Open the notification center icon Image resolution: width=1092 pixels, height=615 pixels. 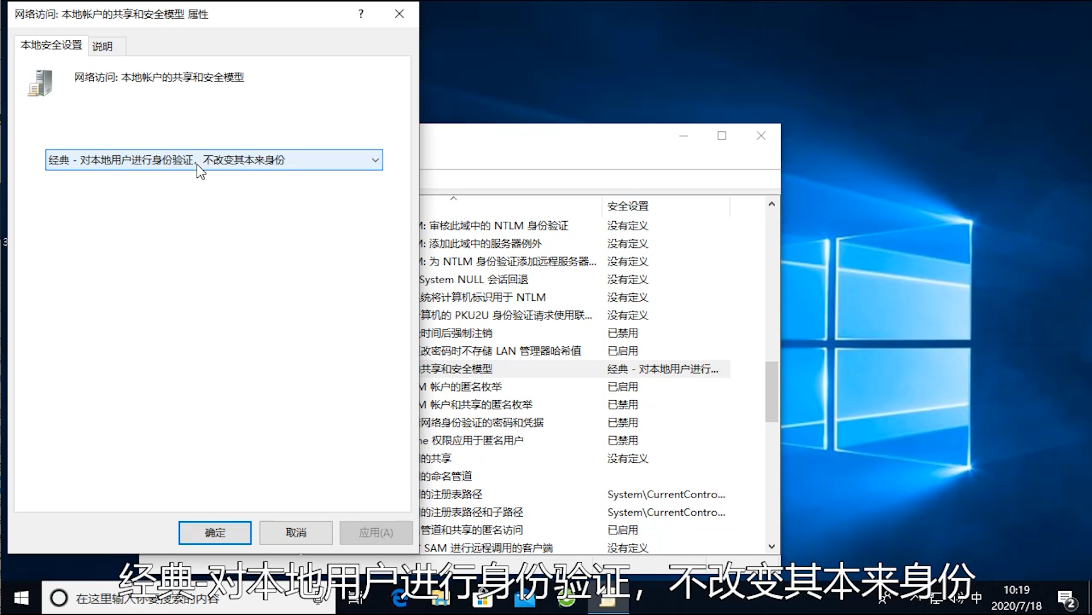pos(1066,598)
